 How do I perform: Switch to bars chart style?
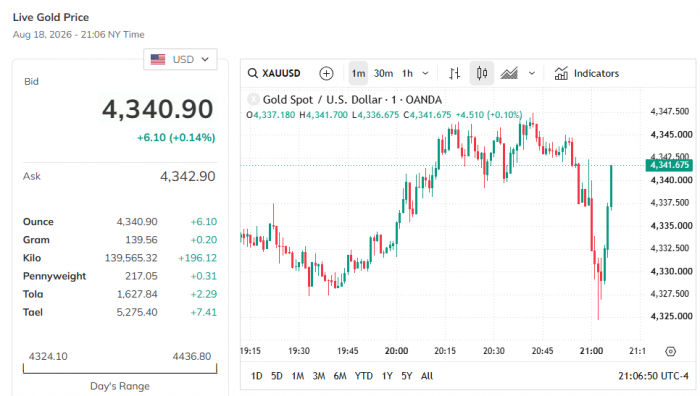454,73
